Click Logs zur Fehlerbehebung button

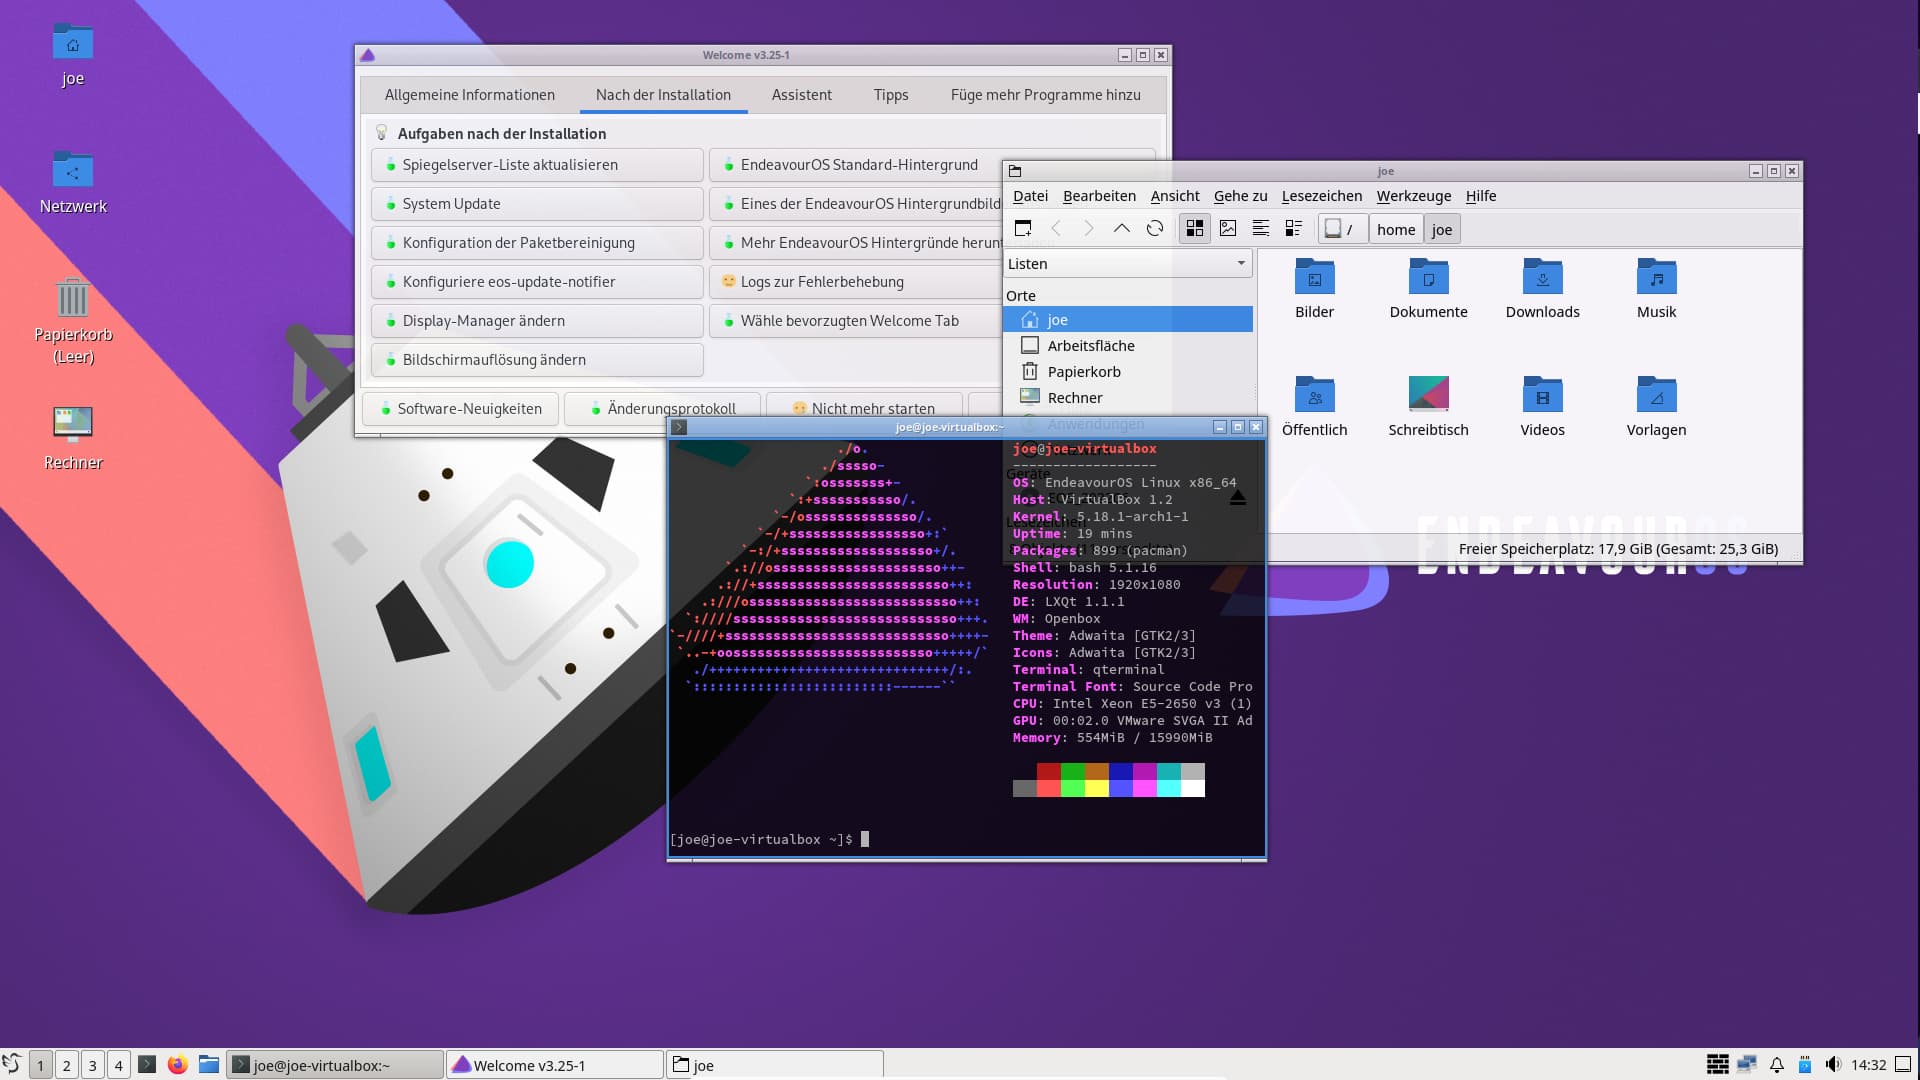[x=856, y=282]
